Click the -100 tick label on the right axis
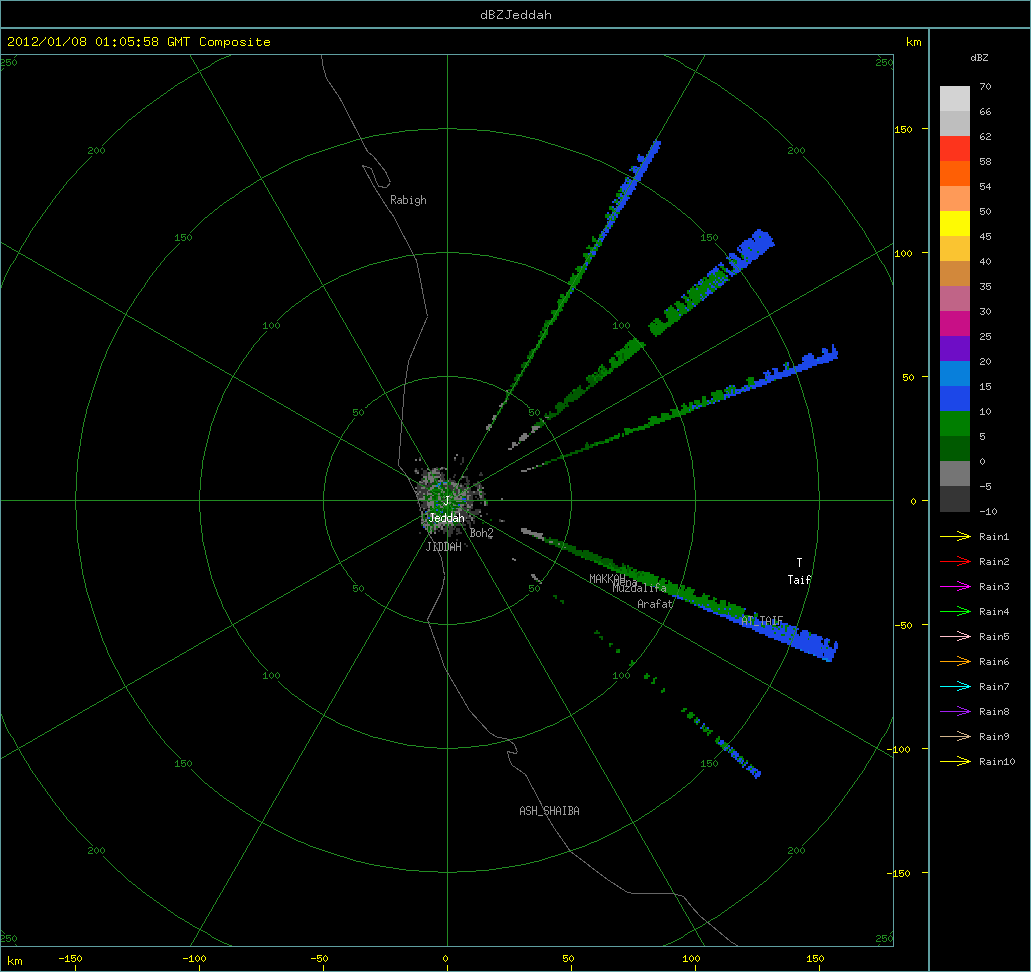This screenshot has height=972, width=1031. pyautogui.click(x=898, y=749)
